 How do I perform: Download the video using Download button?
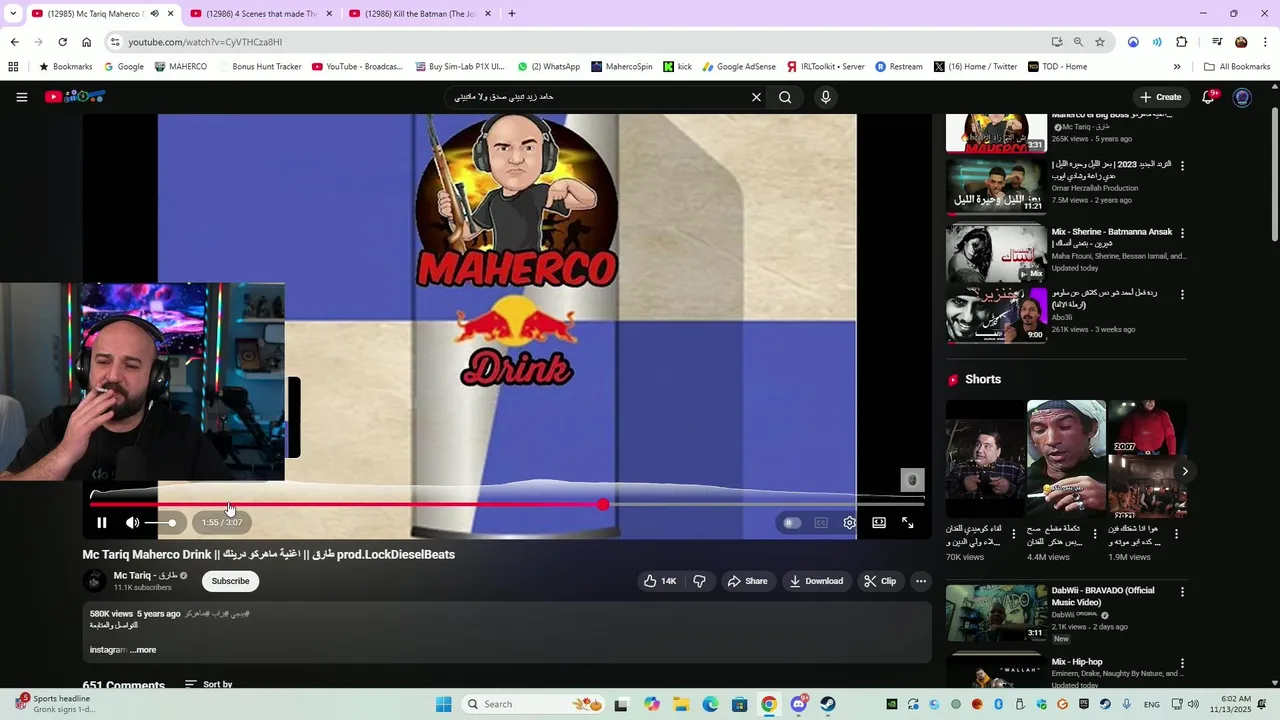(816, 581)
